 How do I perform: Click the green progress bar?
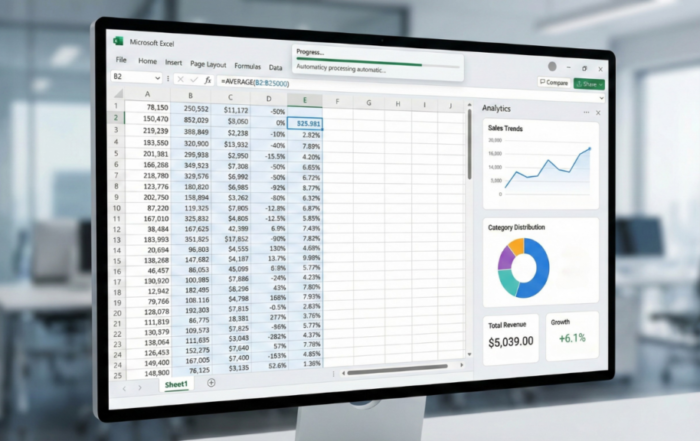click(359, 62)
